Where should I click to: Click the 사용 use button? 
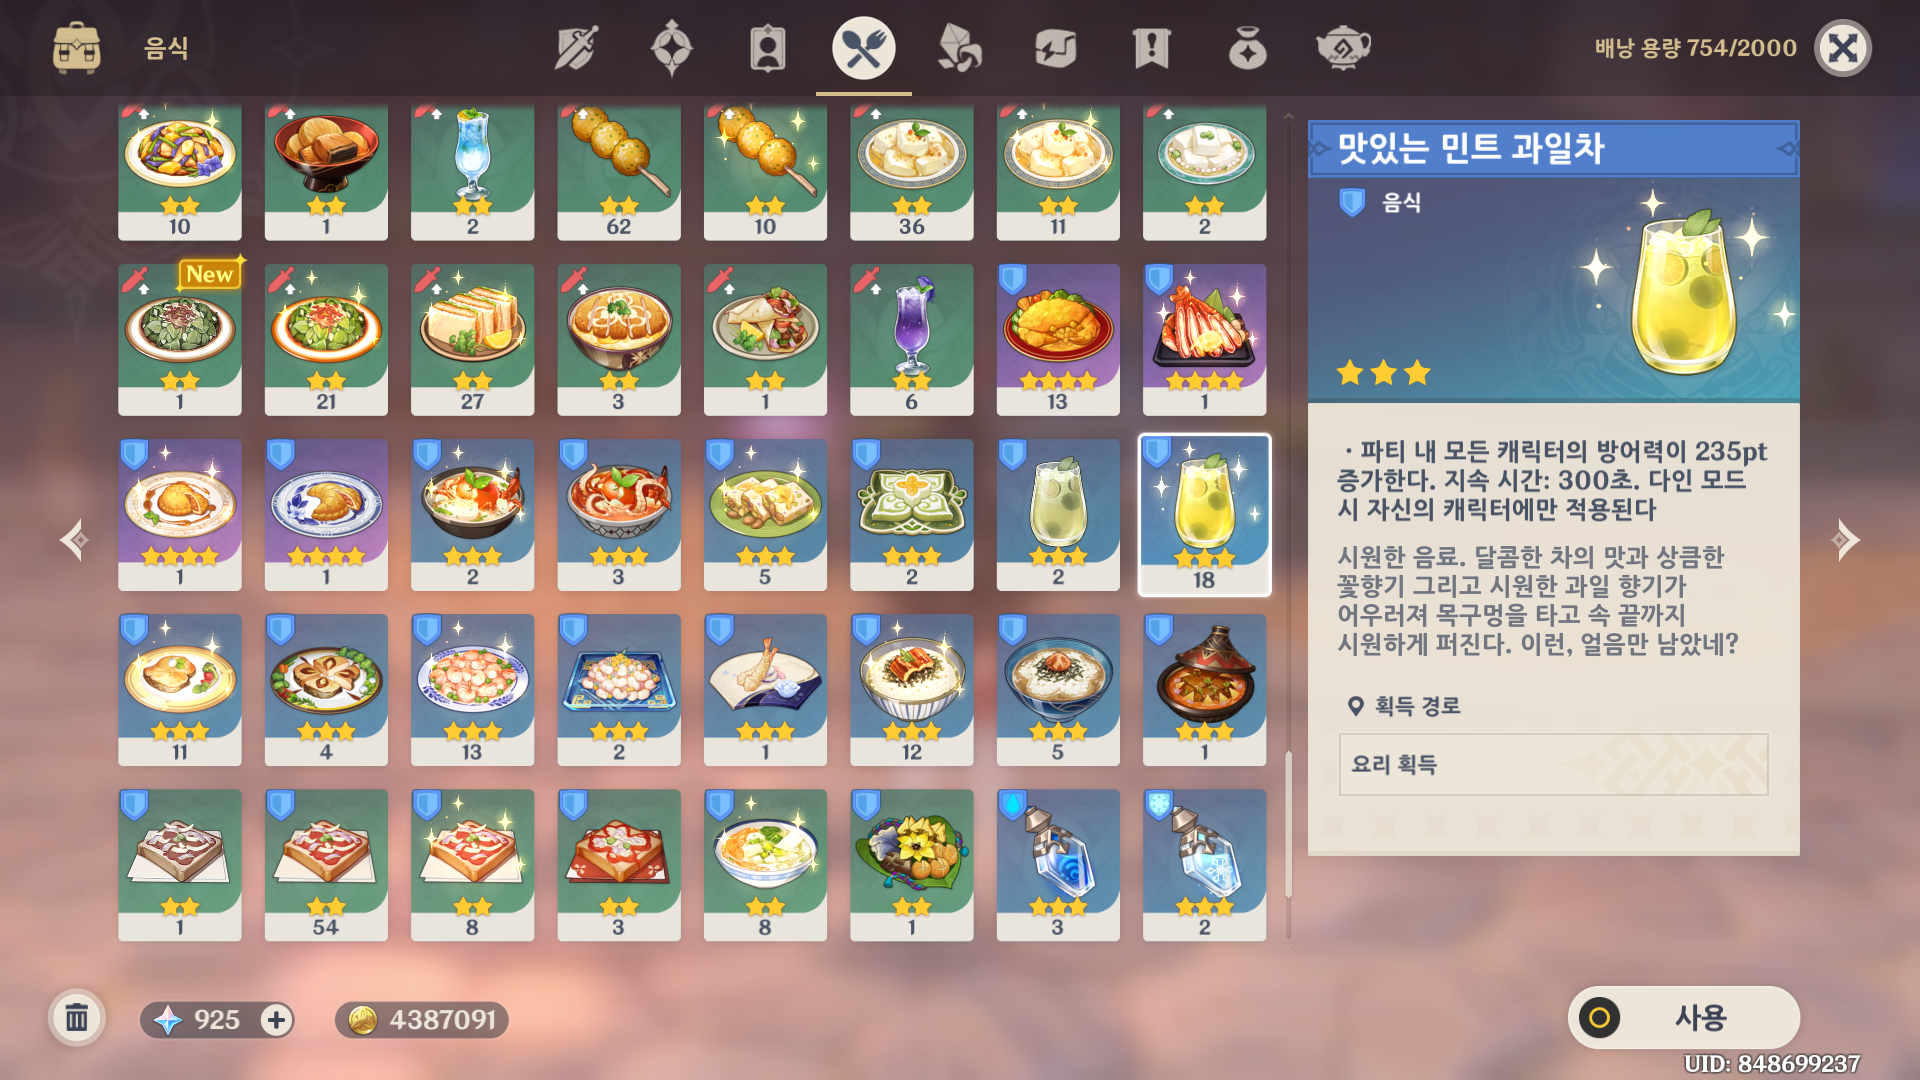point(1684,1018)
